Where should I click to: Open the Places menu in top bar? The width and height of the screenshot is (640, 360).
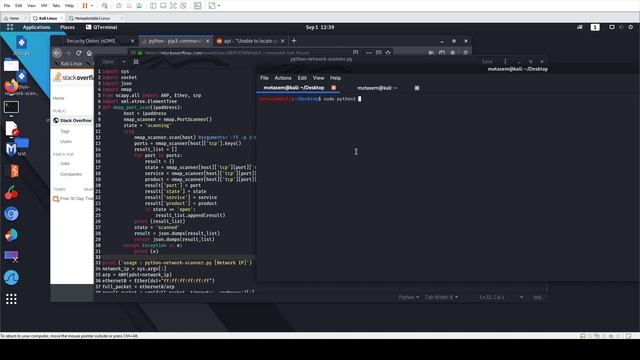pyautogui.click(x=67, y=27)
